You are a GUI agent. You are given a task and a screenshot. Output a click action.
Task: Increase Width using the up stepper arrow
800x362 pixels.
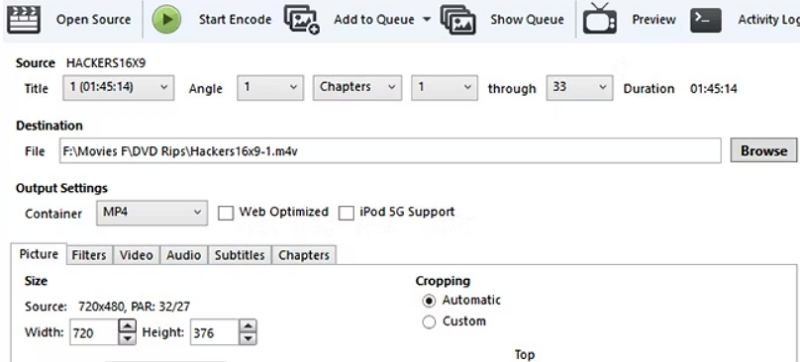pyautogui.click(x=128, y=326)
